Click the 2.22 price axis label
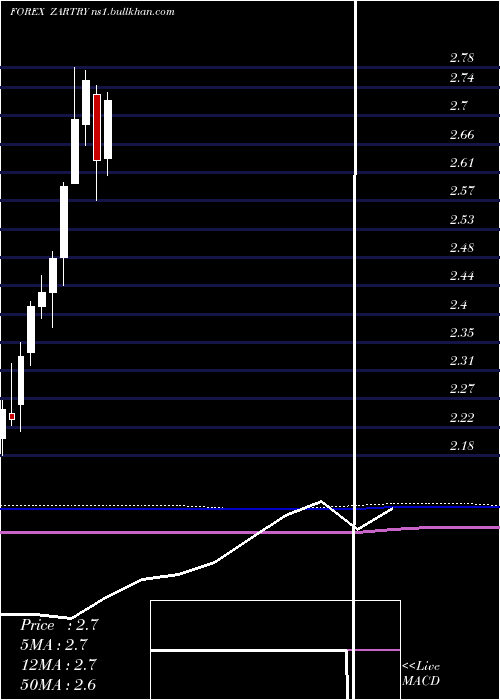500x700 pixels. coord(462,417)
